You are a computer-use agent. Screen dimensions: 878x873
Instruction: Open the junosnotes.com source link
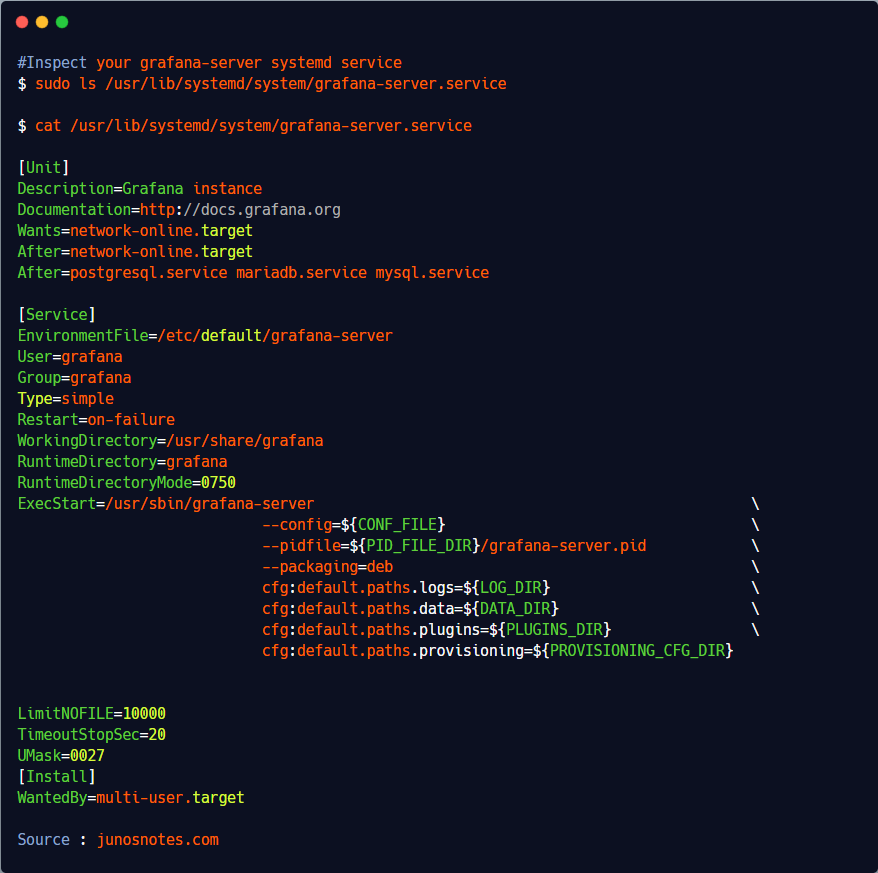tap(158, 840)
